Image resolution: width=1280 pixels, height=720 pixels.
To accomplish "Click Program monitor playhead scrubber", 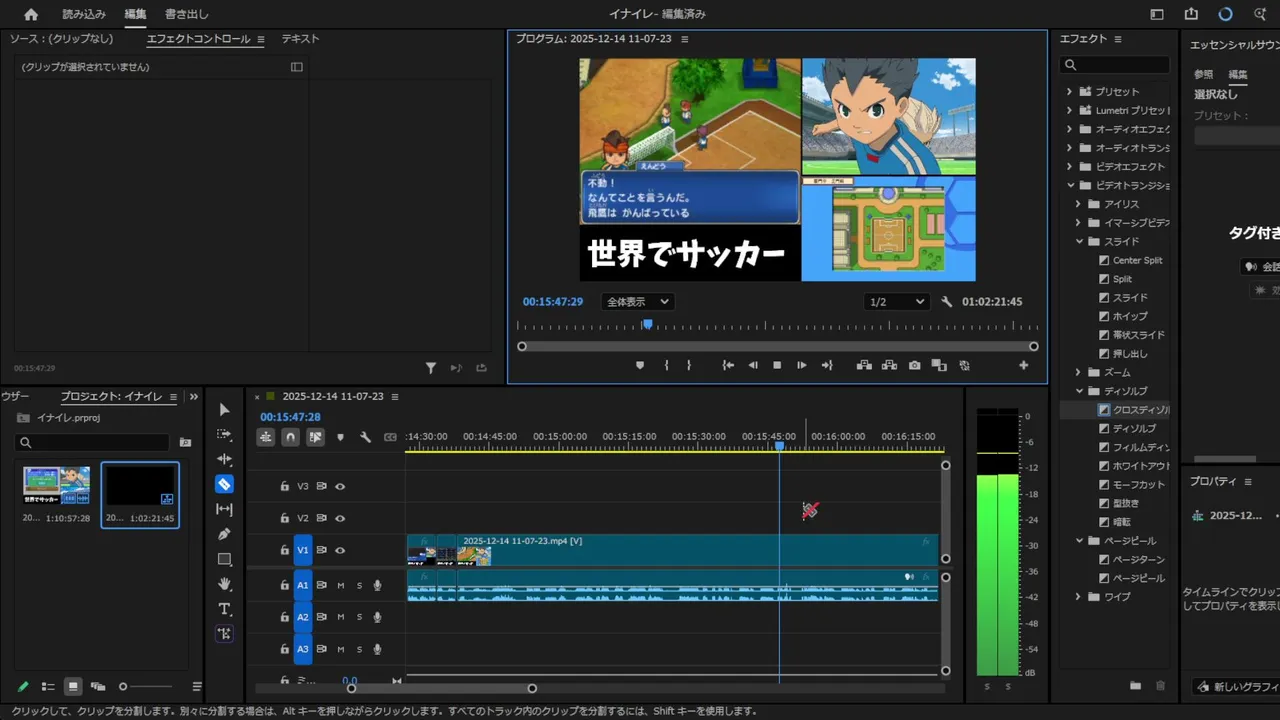I will coord(648,324).
